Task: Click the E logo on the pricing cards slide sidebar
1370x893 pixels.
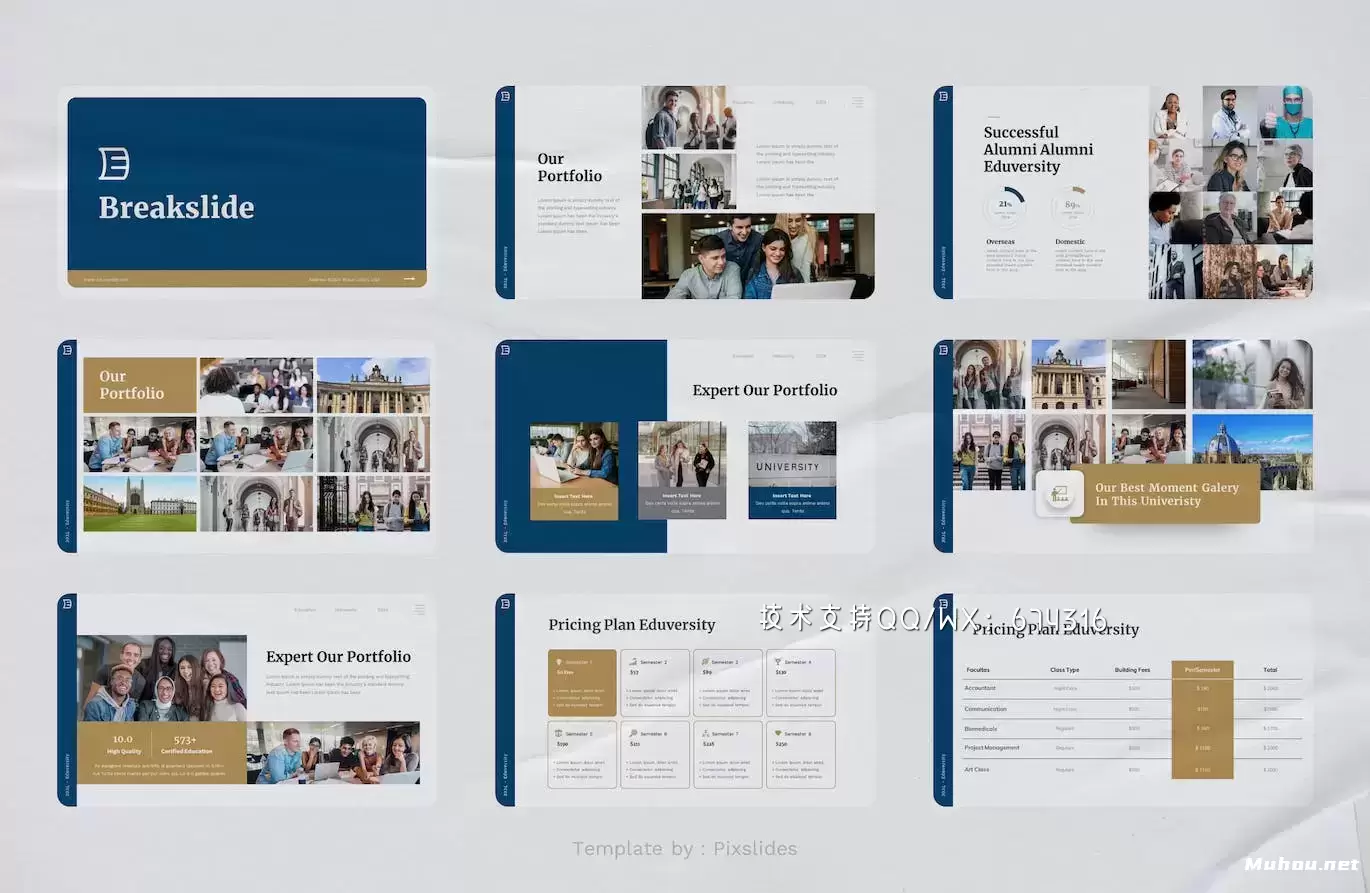Action: point(505,604)
